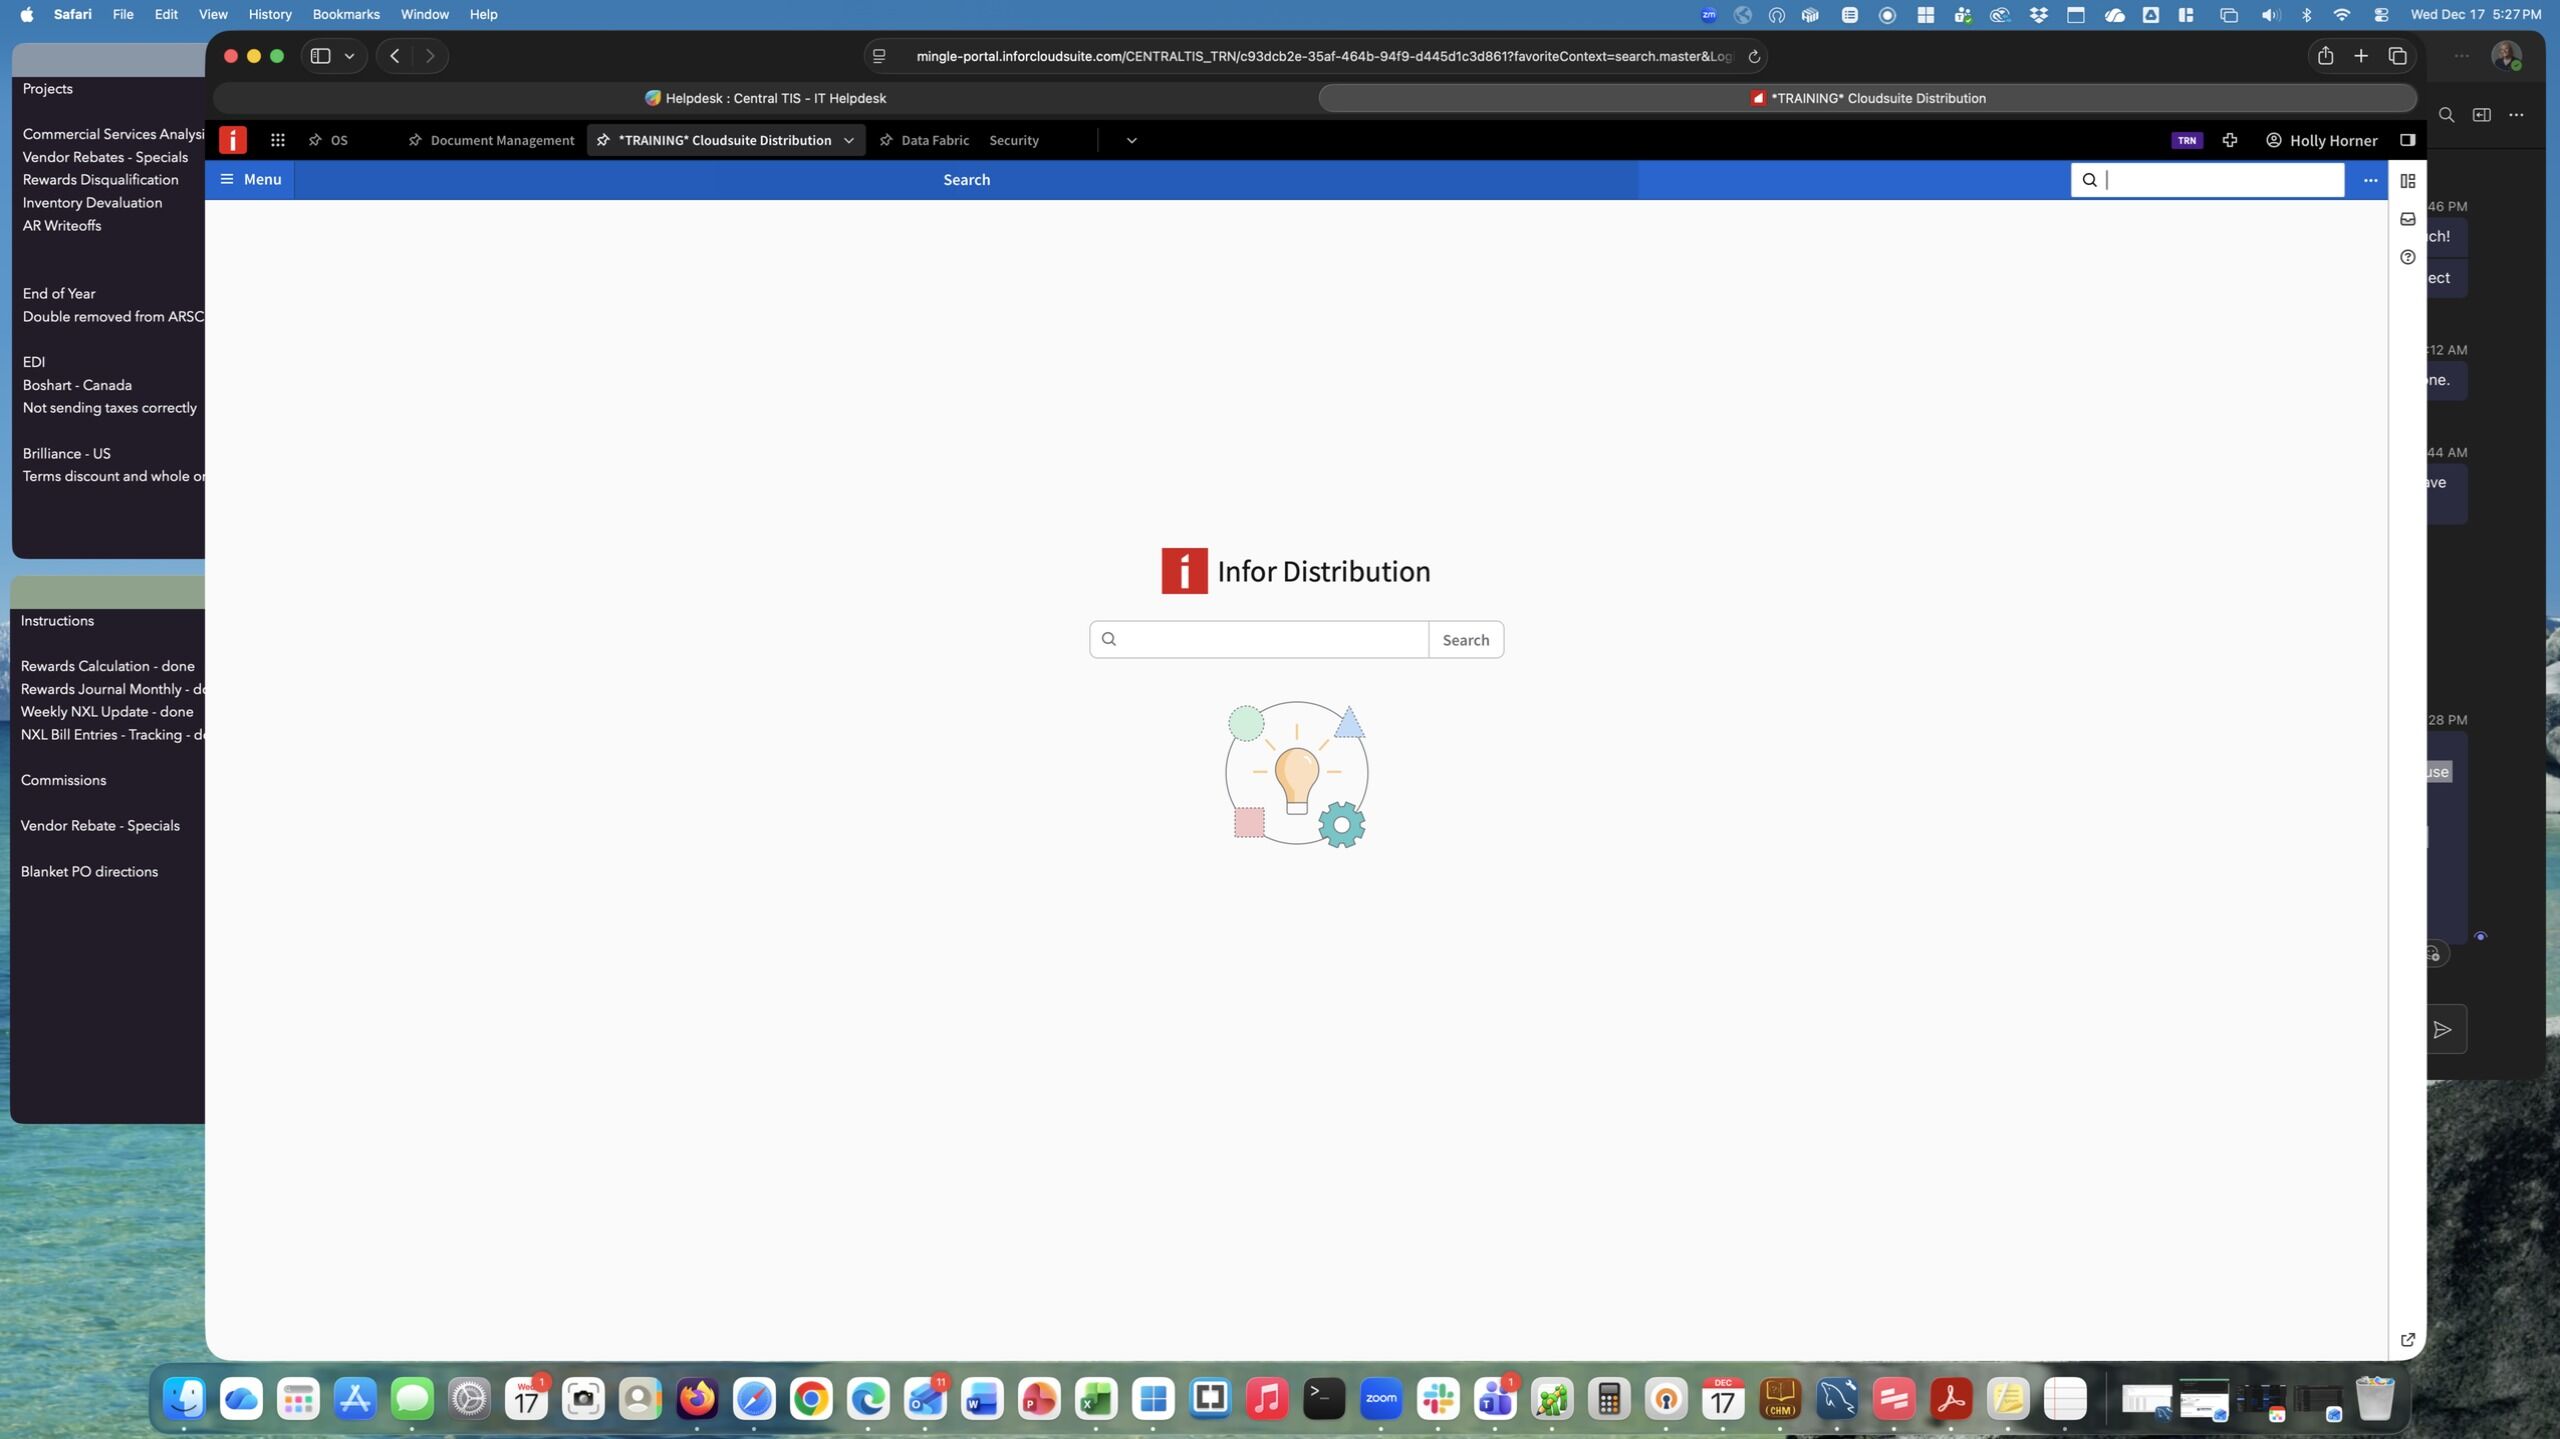Launch Slack from the Dock
The image size is (2560, 1439).
point(1438,1398)
